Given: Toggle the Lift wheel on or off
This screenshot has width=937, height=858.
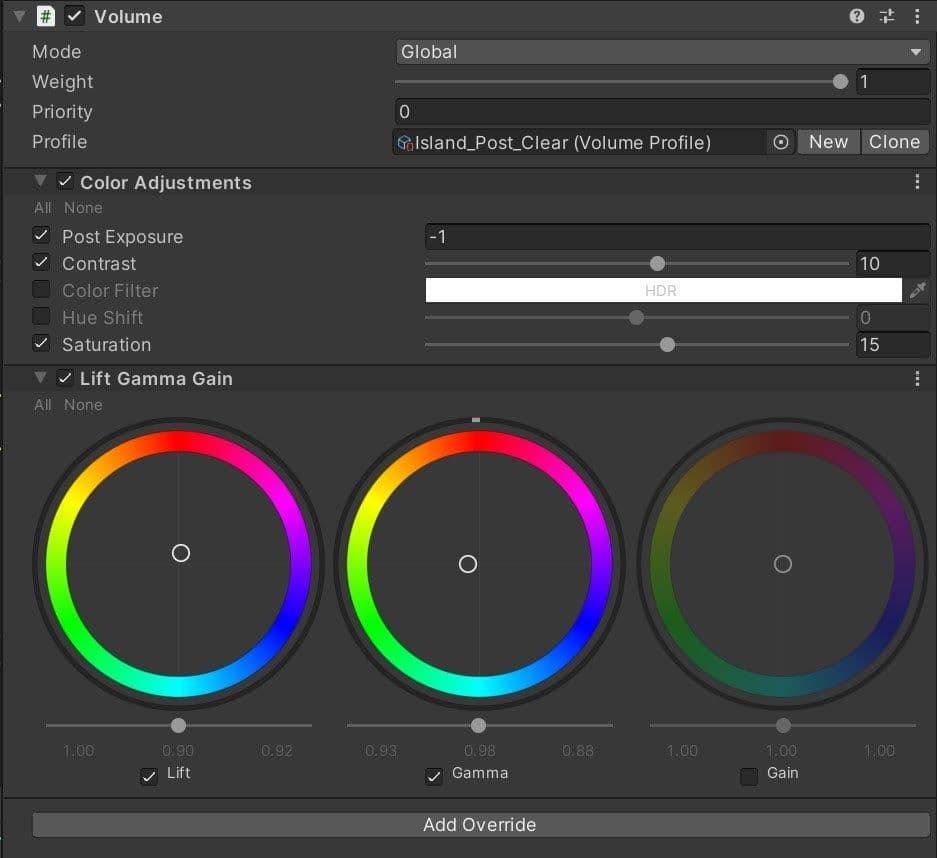Looking at the screenshot, I should 149,773.
